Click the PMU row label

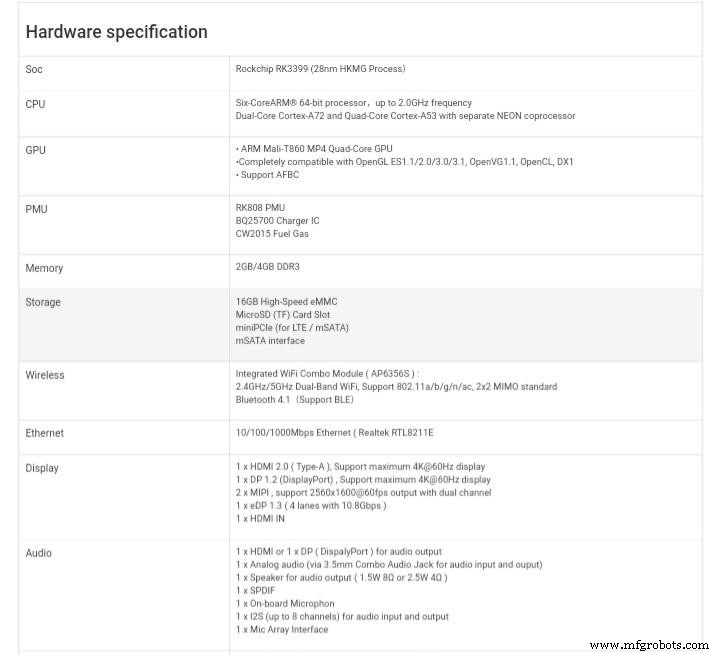(36, 209)
